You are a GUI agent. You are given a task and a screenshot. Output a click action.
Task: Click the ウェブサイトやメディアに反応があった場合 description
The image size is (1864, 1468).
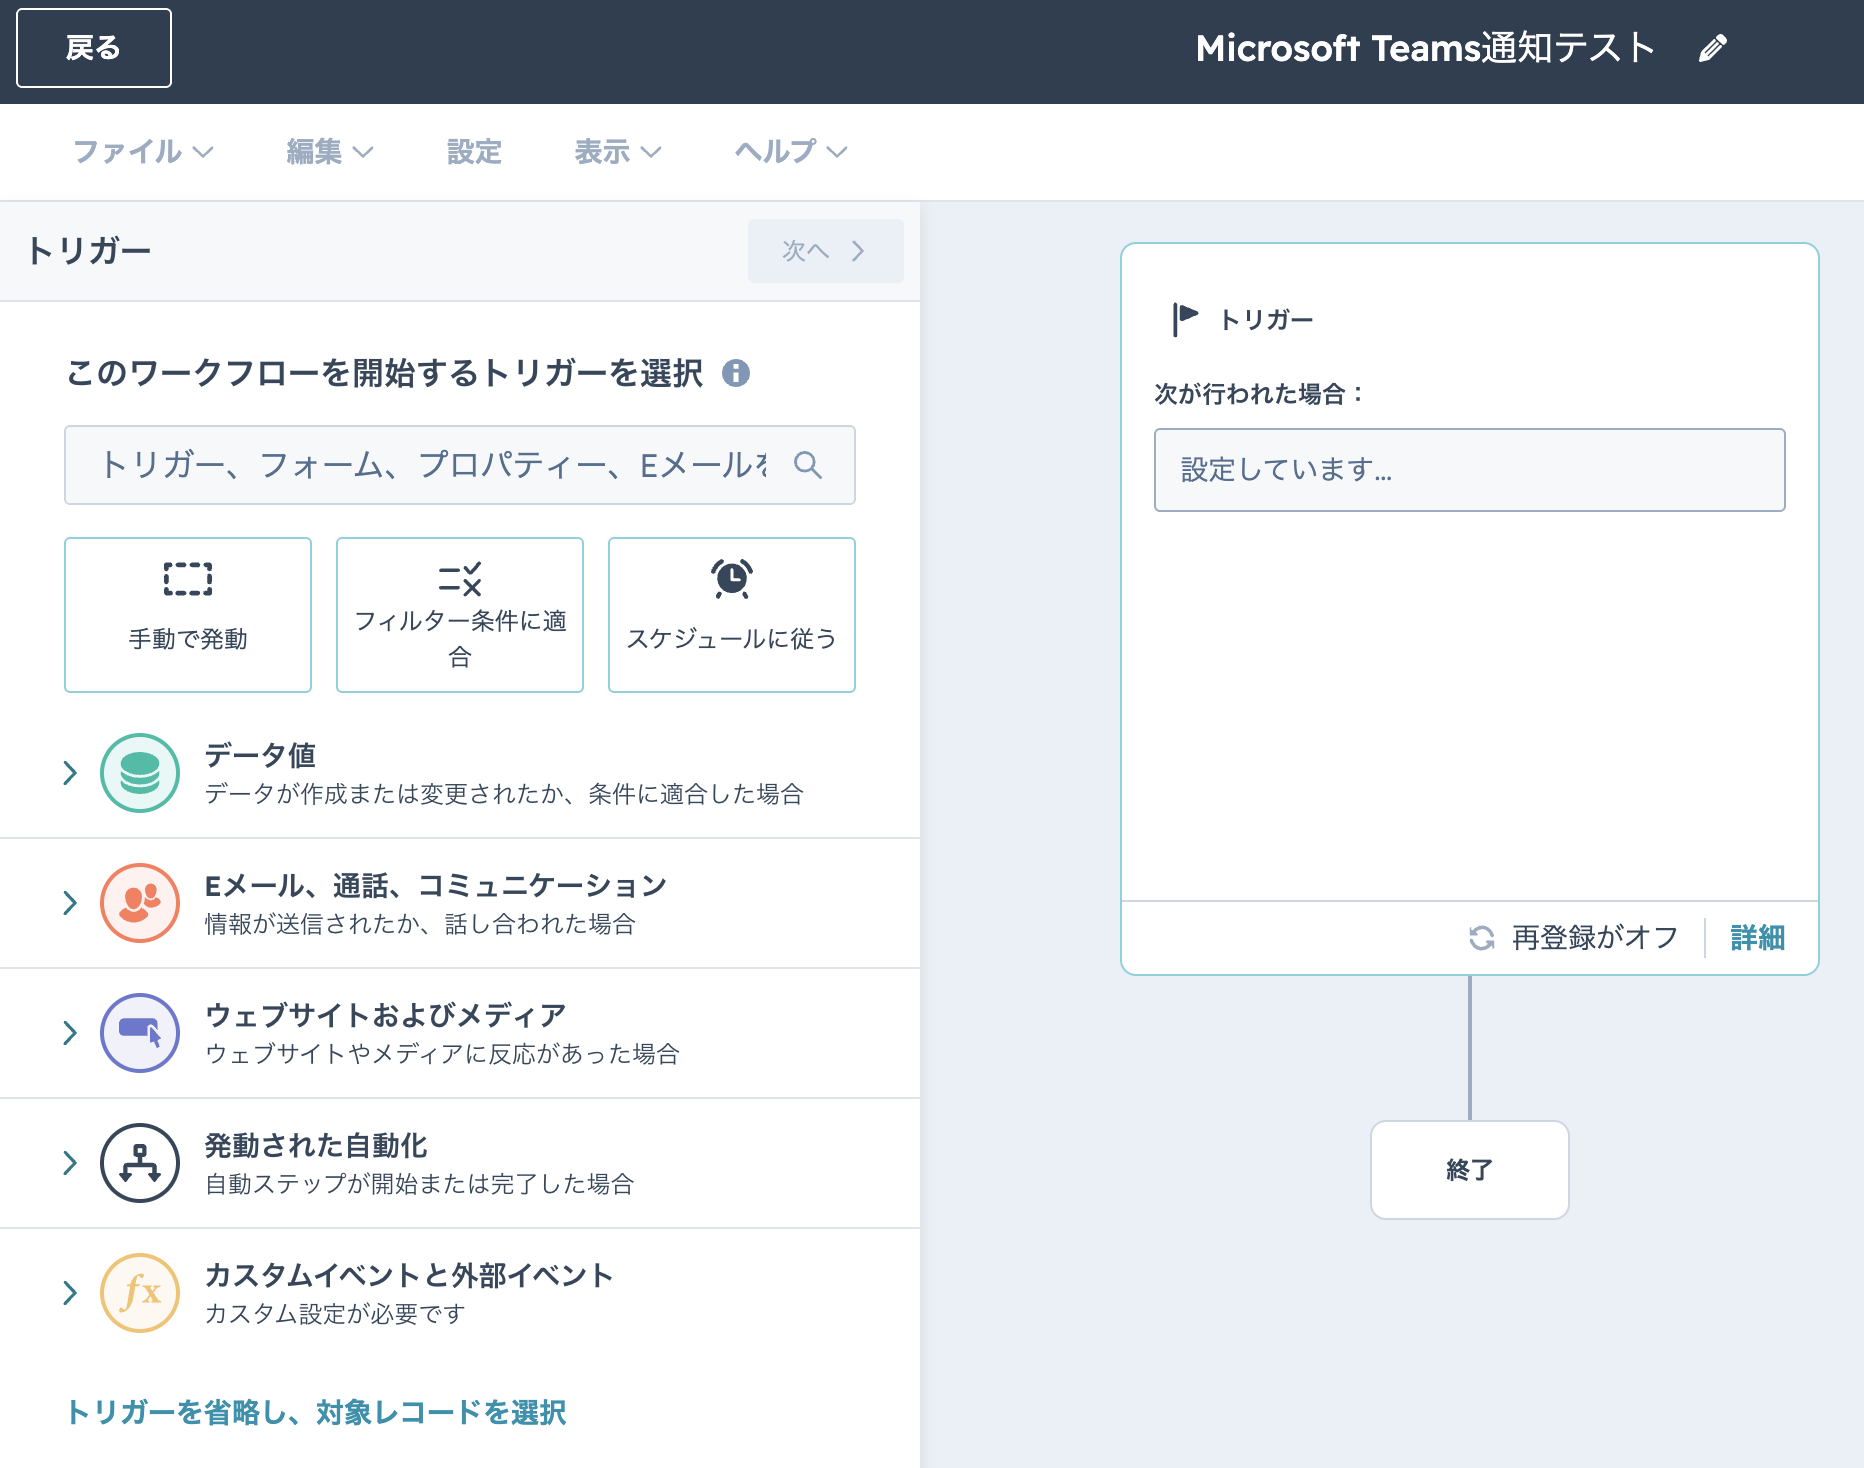click(x=442, y=1054)
